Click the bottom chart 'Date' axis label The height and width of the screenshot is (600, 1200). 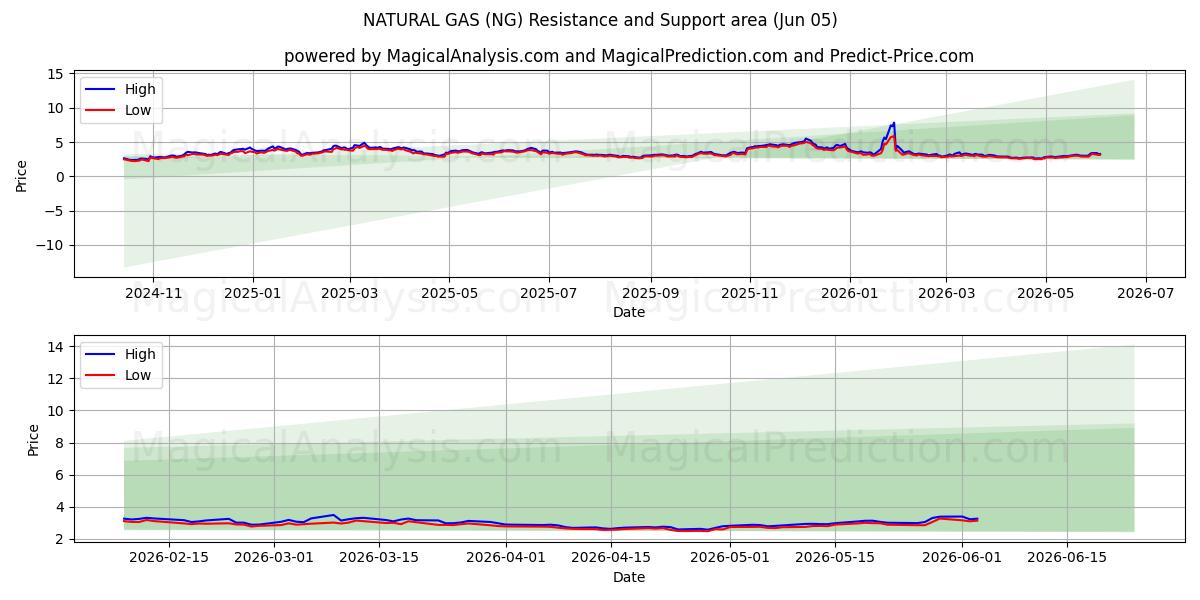pos(629,578)
